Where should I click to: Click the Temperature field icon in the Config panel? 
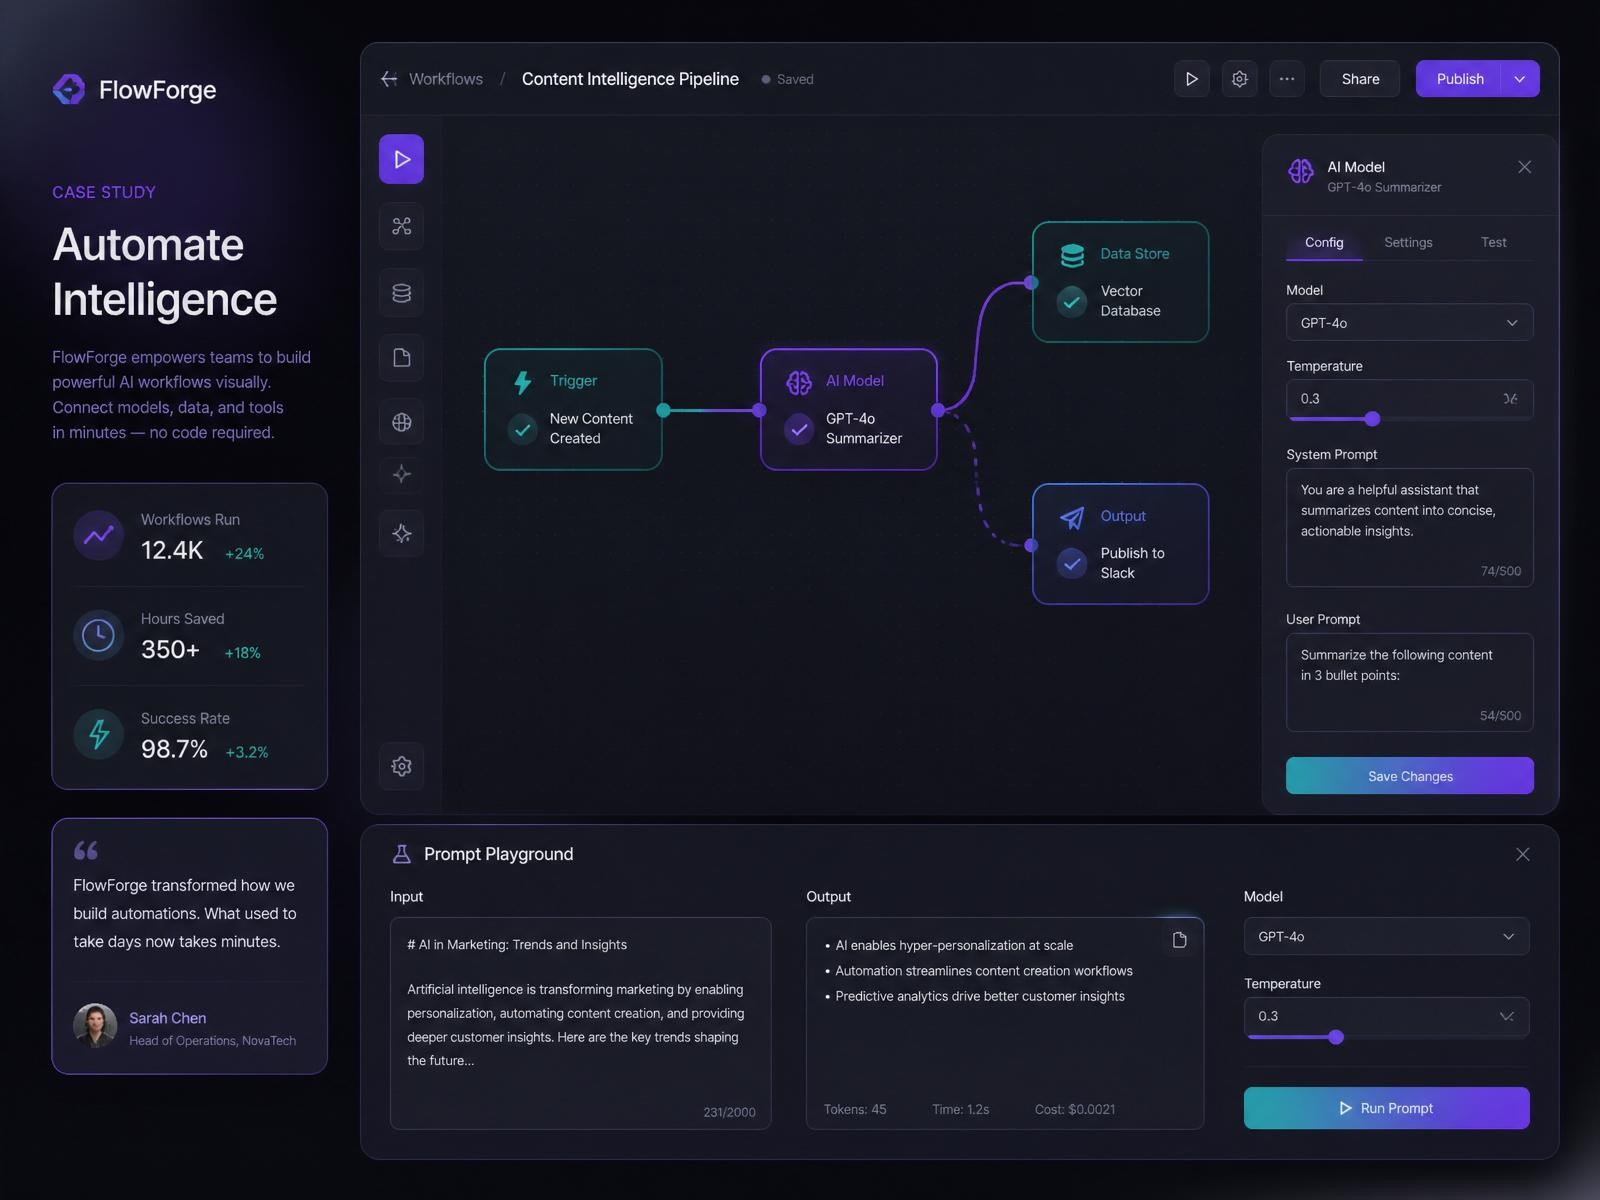pyautogui.click(x=1510, y=399)
